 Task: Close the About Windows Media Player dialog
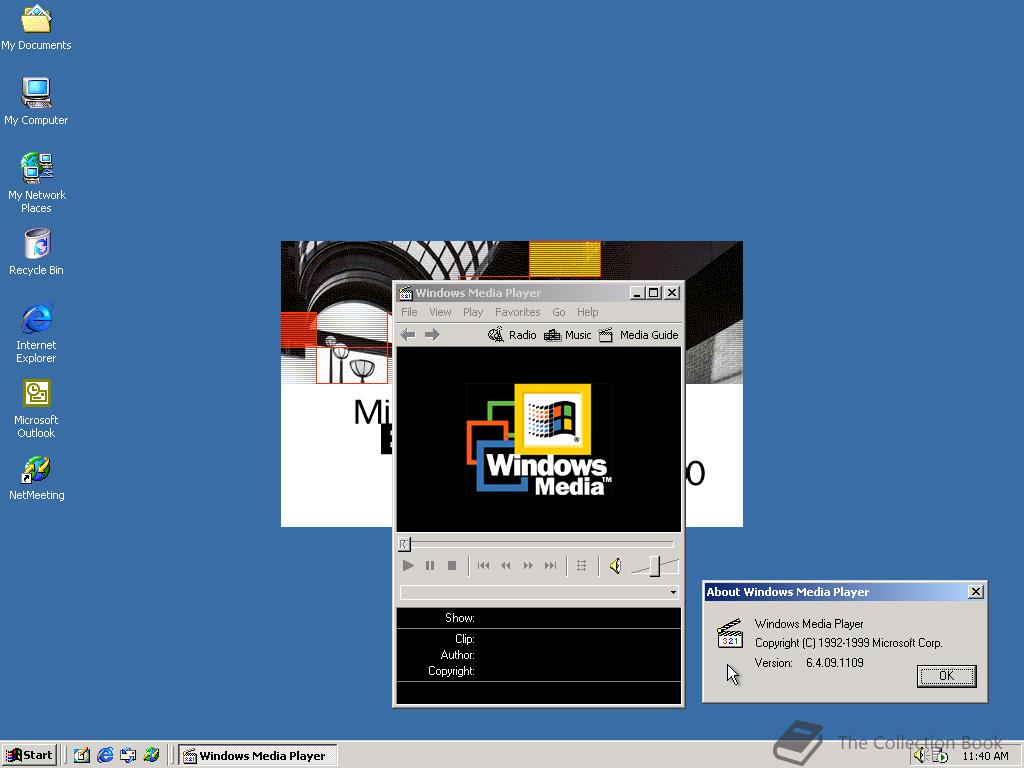point(976,592)
